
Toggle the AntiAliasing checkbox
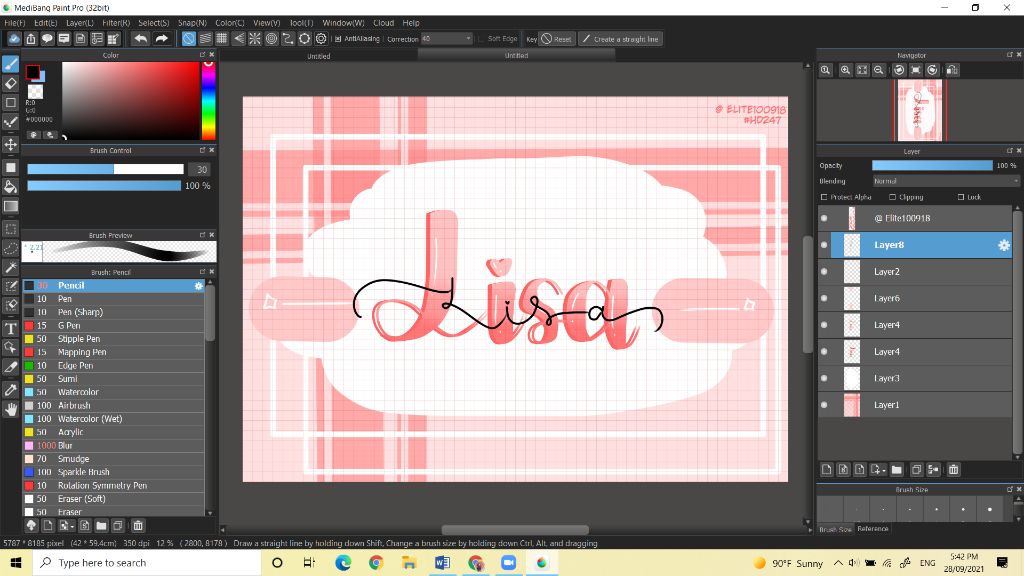338,39
